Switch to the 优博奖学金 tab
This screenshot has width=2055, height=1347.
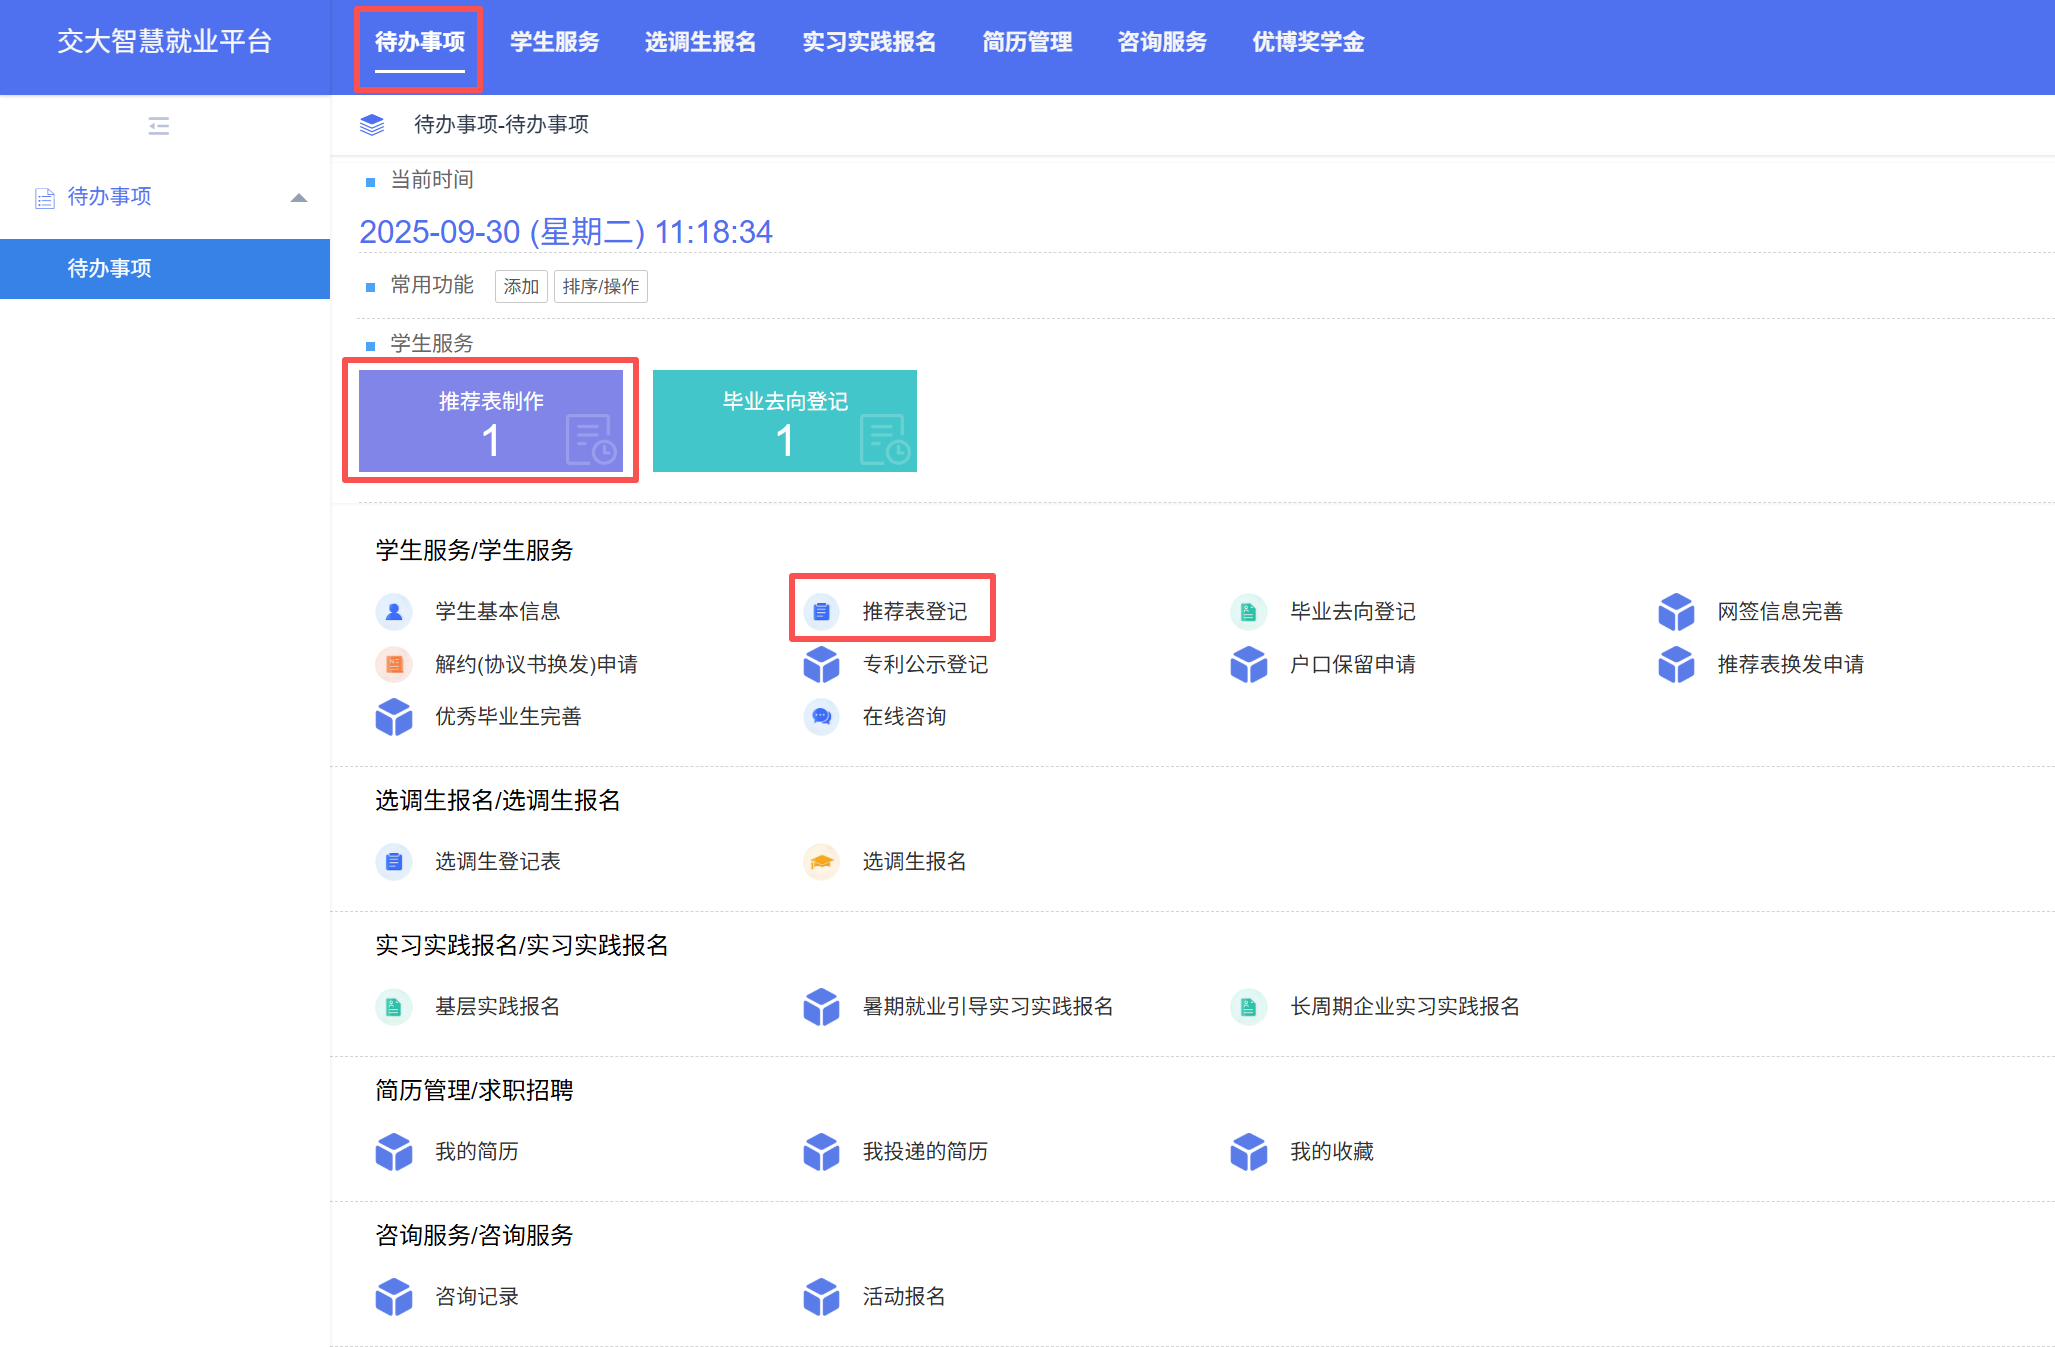pos(1308,42)
